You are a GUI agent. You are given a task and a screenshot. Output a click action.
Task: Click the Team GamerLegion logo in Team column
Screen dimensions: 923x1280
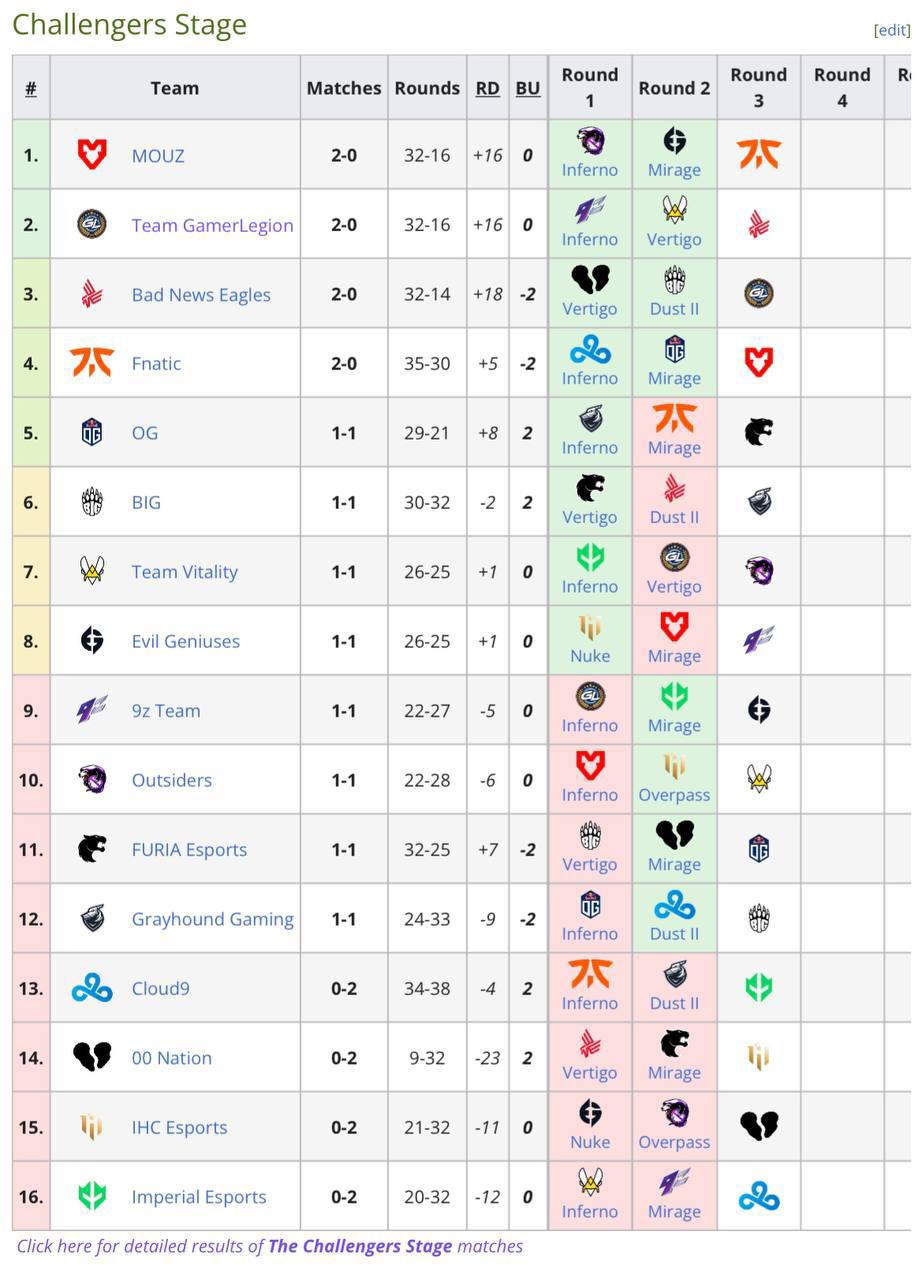(92, 224)
